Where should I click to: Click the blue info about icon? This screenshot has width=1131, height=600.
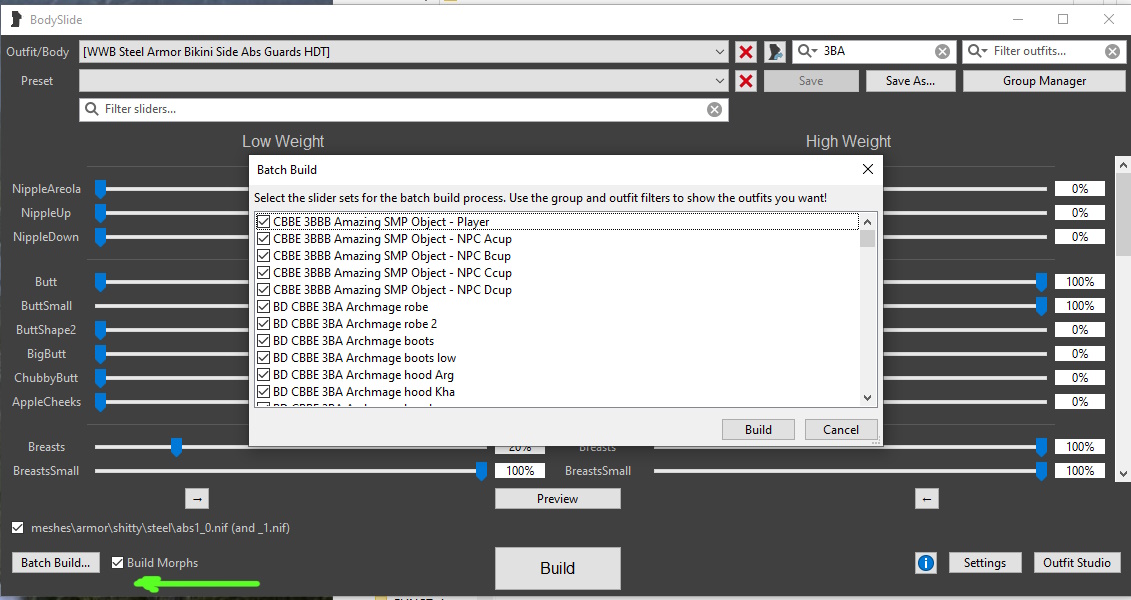[926, 563]
